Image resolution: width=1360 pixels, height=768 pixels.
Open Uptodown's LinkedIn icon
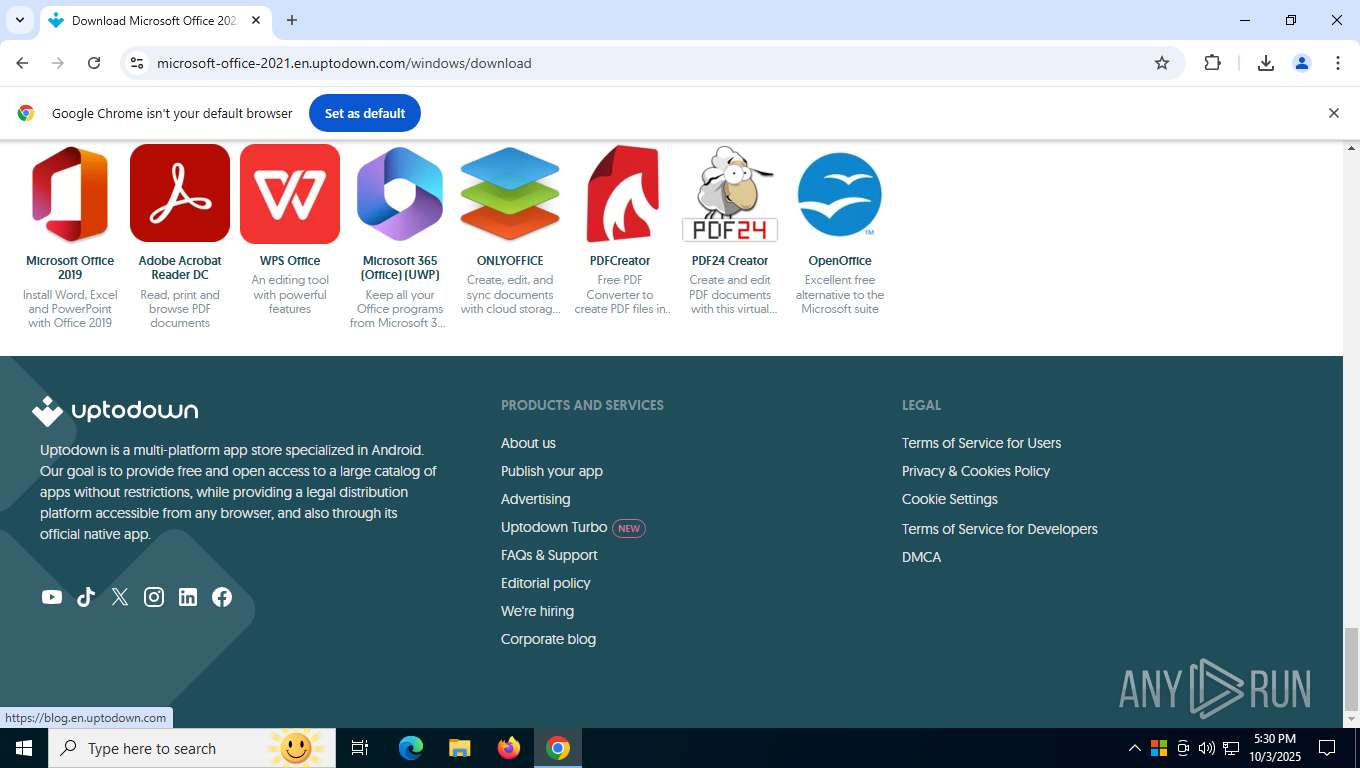[188, 597]
